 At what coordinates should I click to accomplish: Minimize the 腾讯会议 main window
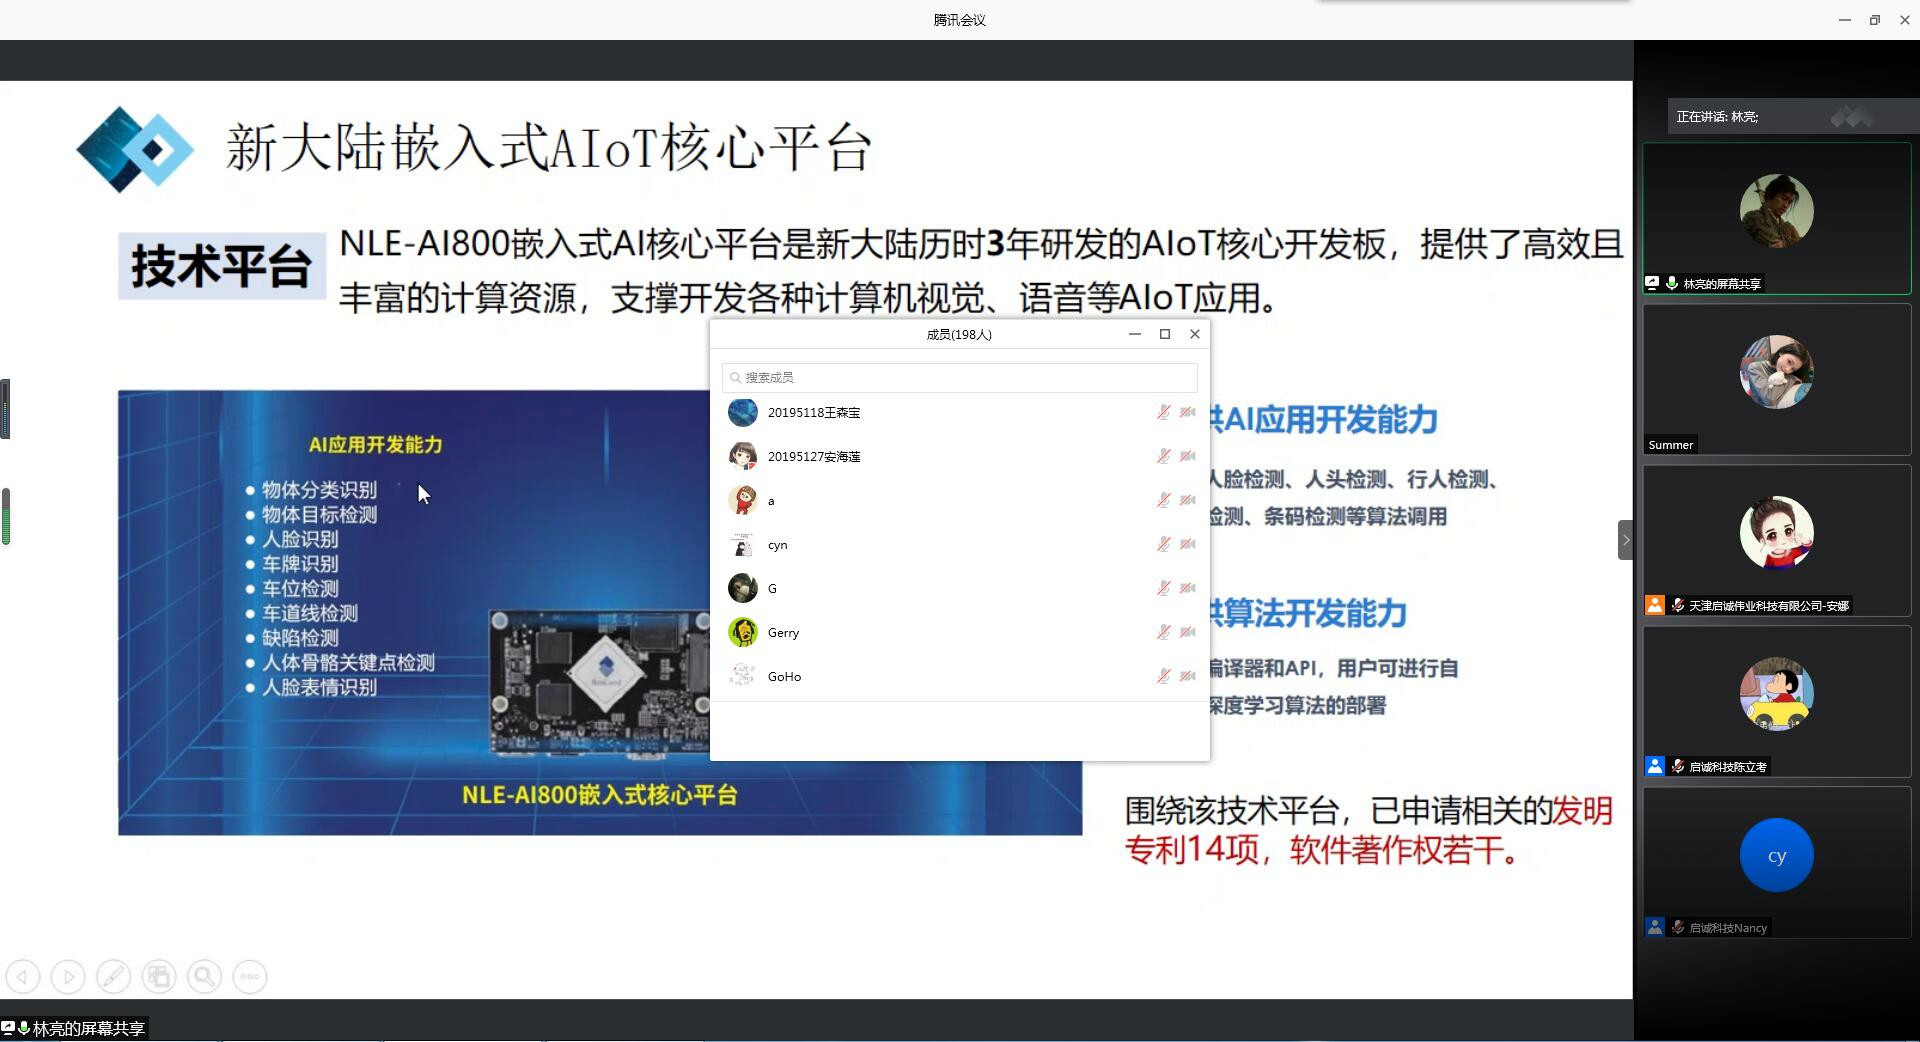pos(1844,20)
